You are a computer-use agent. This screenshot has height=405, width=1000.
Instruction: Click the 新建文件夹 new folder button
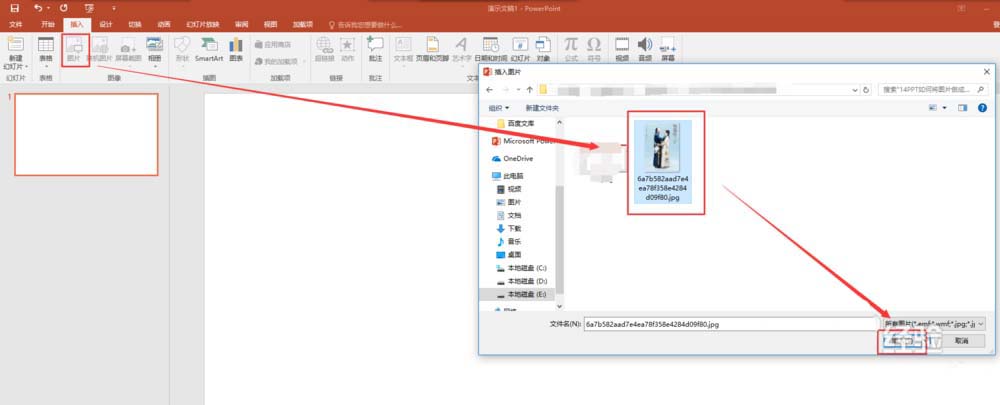[x=542, y=108]
